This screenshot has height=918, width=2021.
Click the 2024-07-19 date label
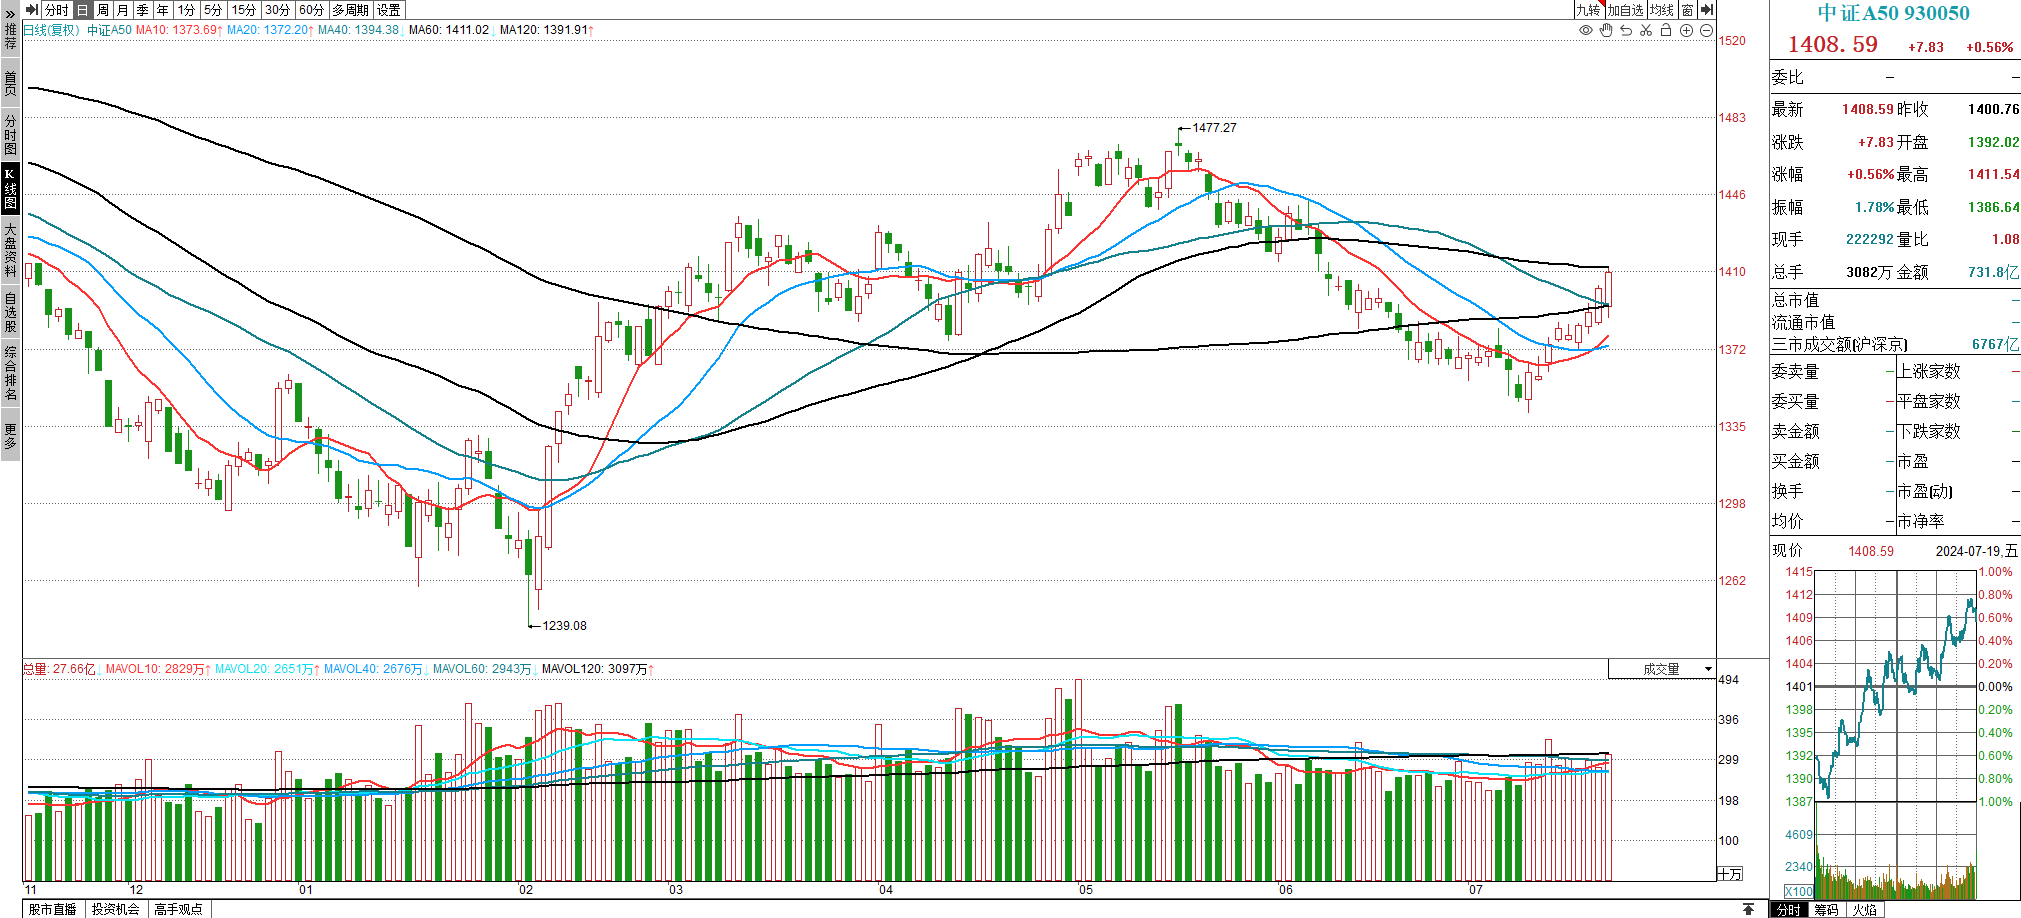1976,551
